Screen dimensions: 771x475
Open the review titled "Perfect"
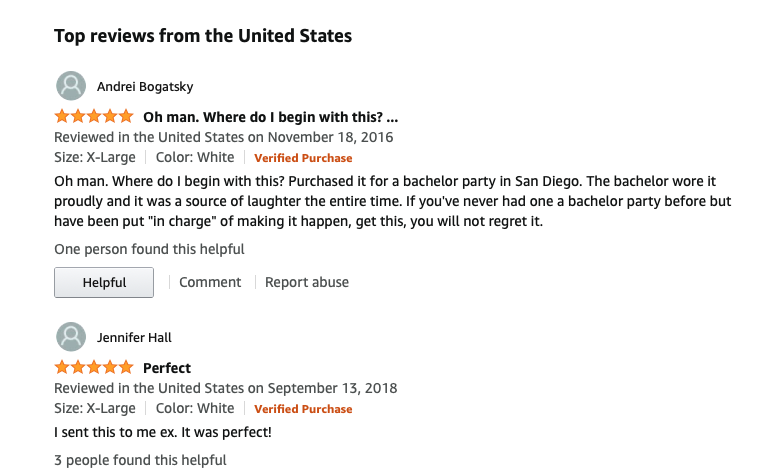coord(167,367)
